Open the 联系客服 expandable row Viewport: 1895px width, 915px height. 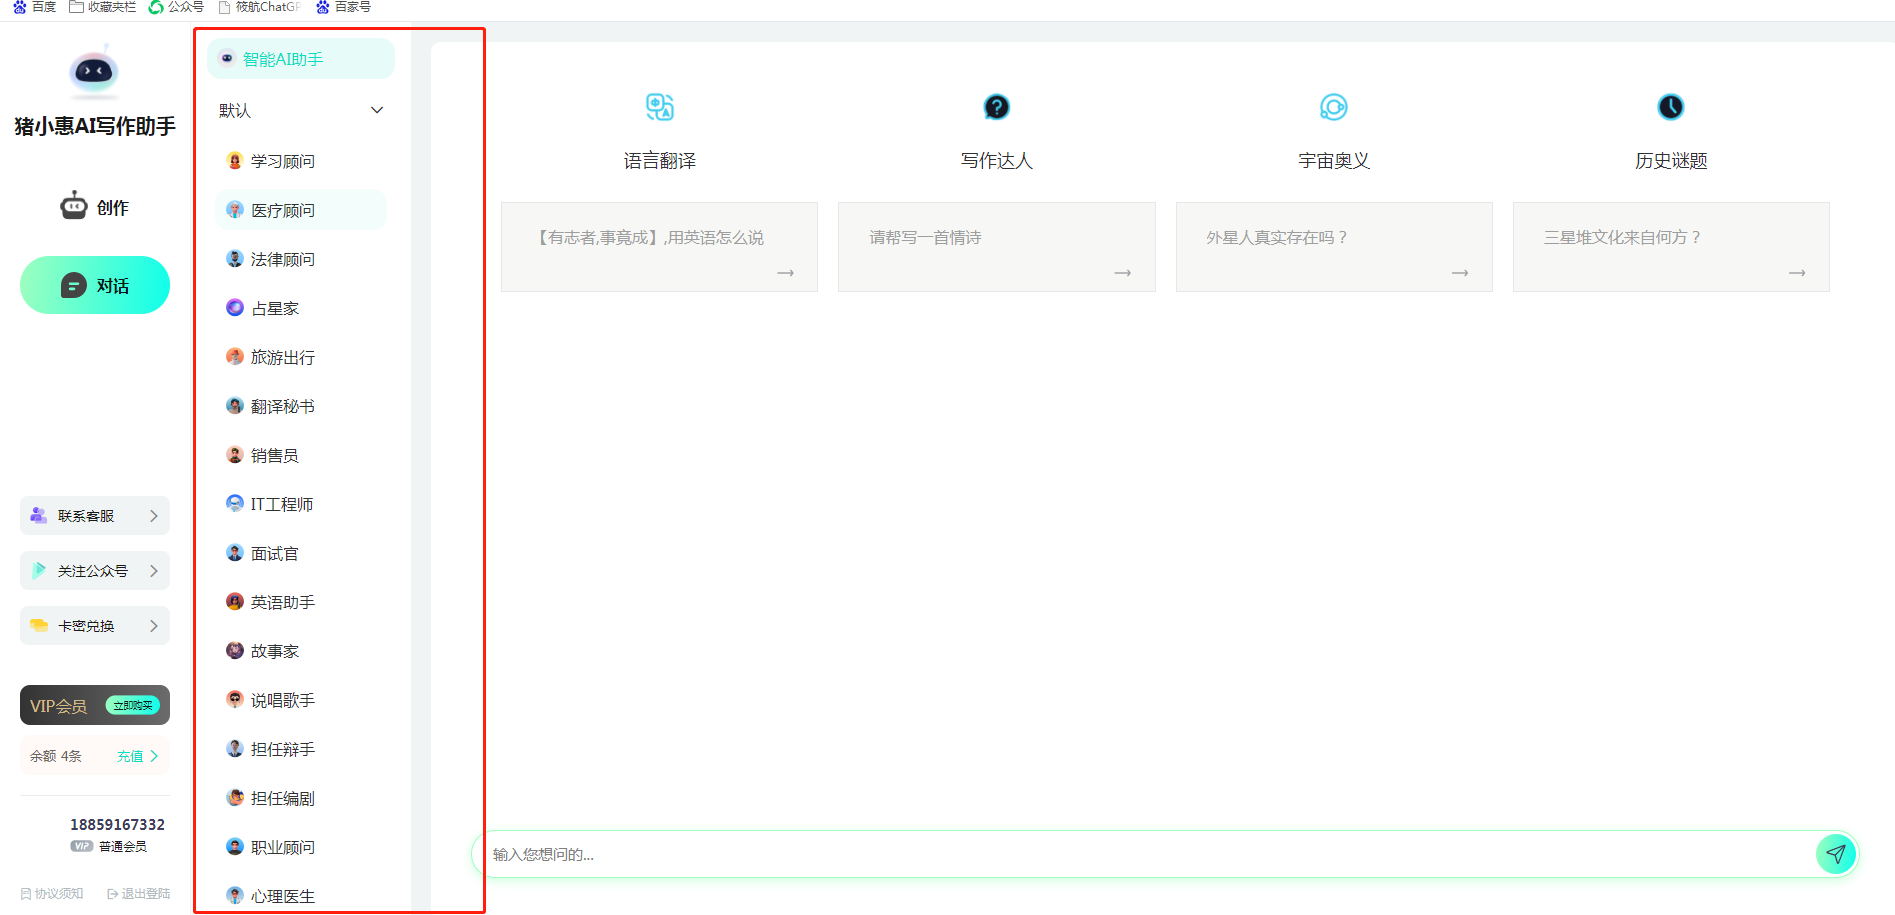pos(95,516)
